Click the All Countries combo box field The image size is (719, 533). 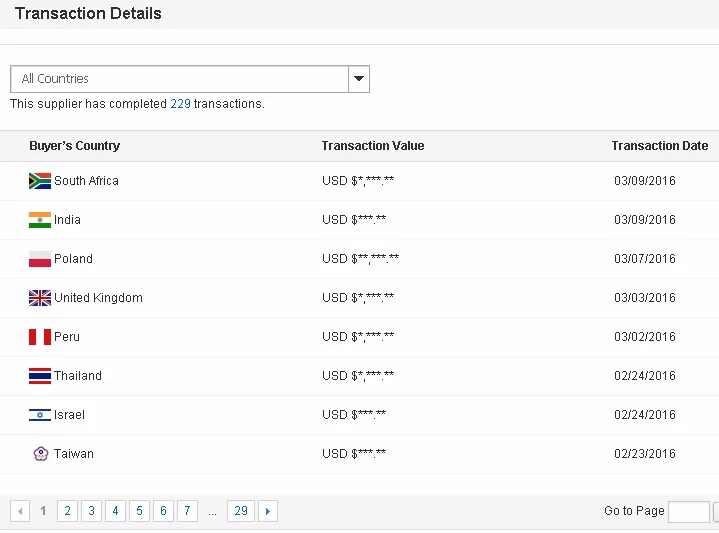(x=180, y=79)
